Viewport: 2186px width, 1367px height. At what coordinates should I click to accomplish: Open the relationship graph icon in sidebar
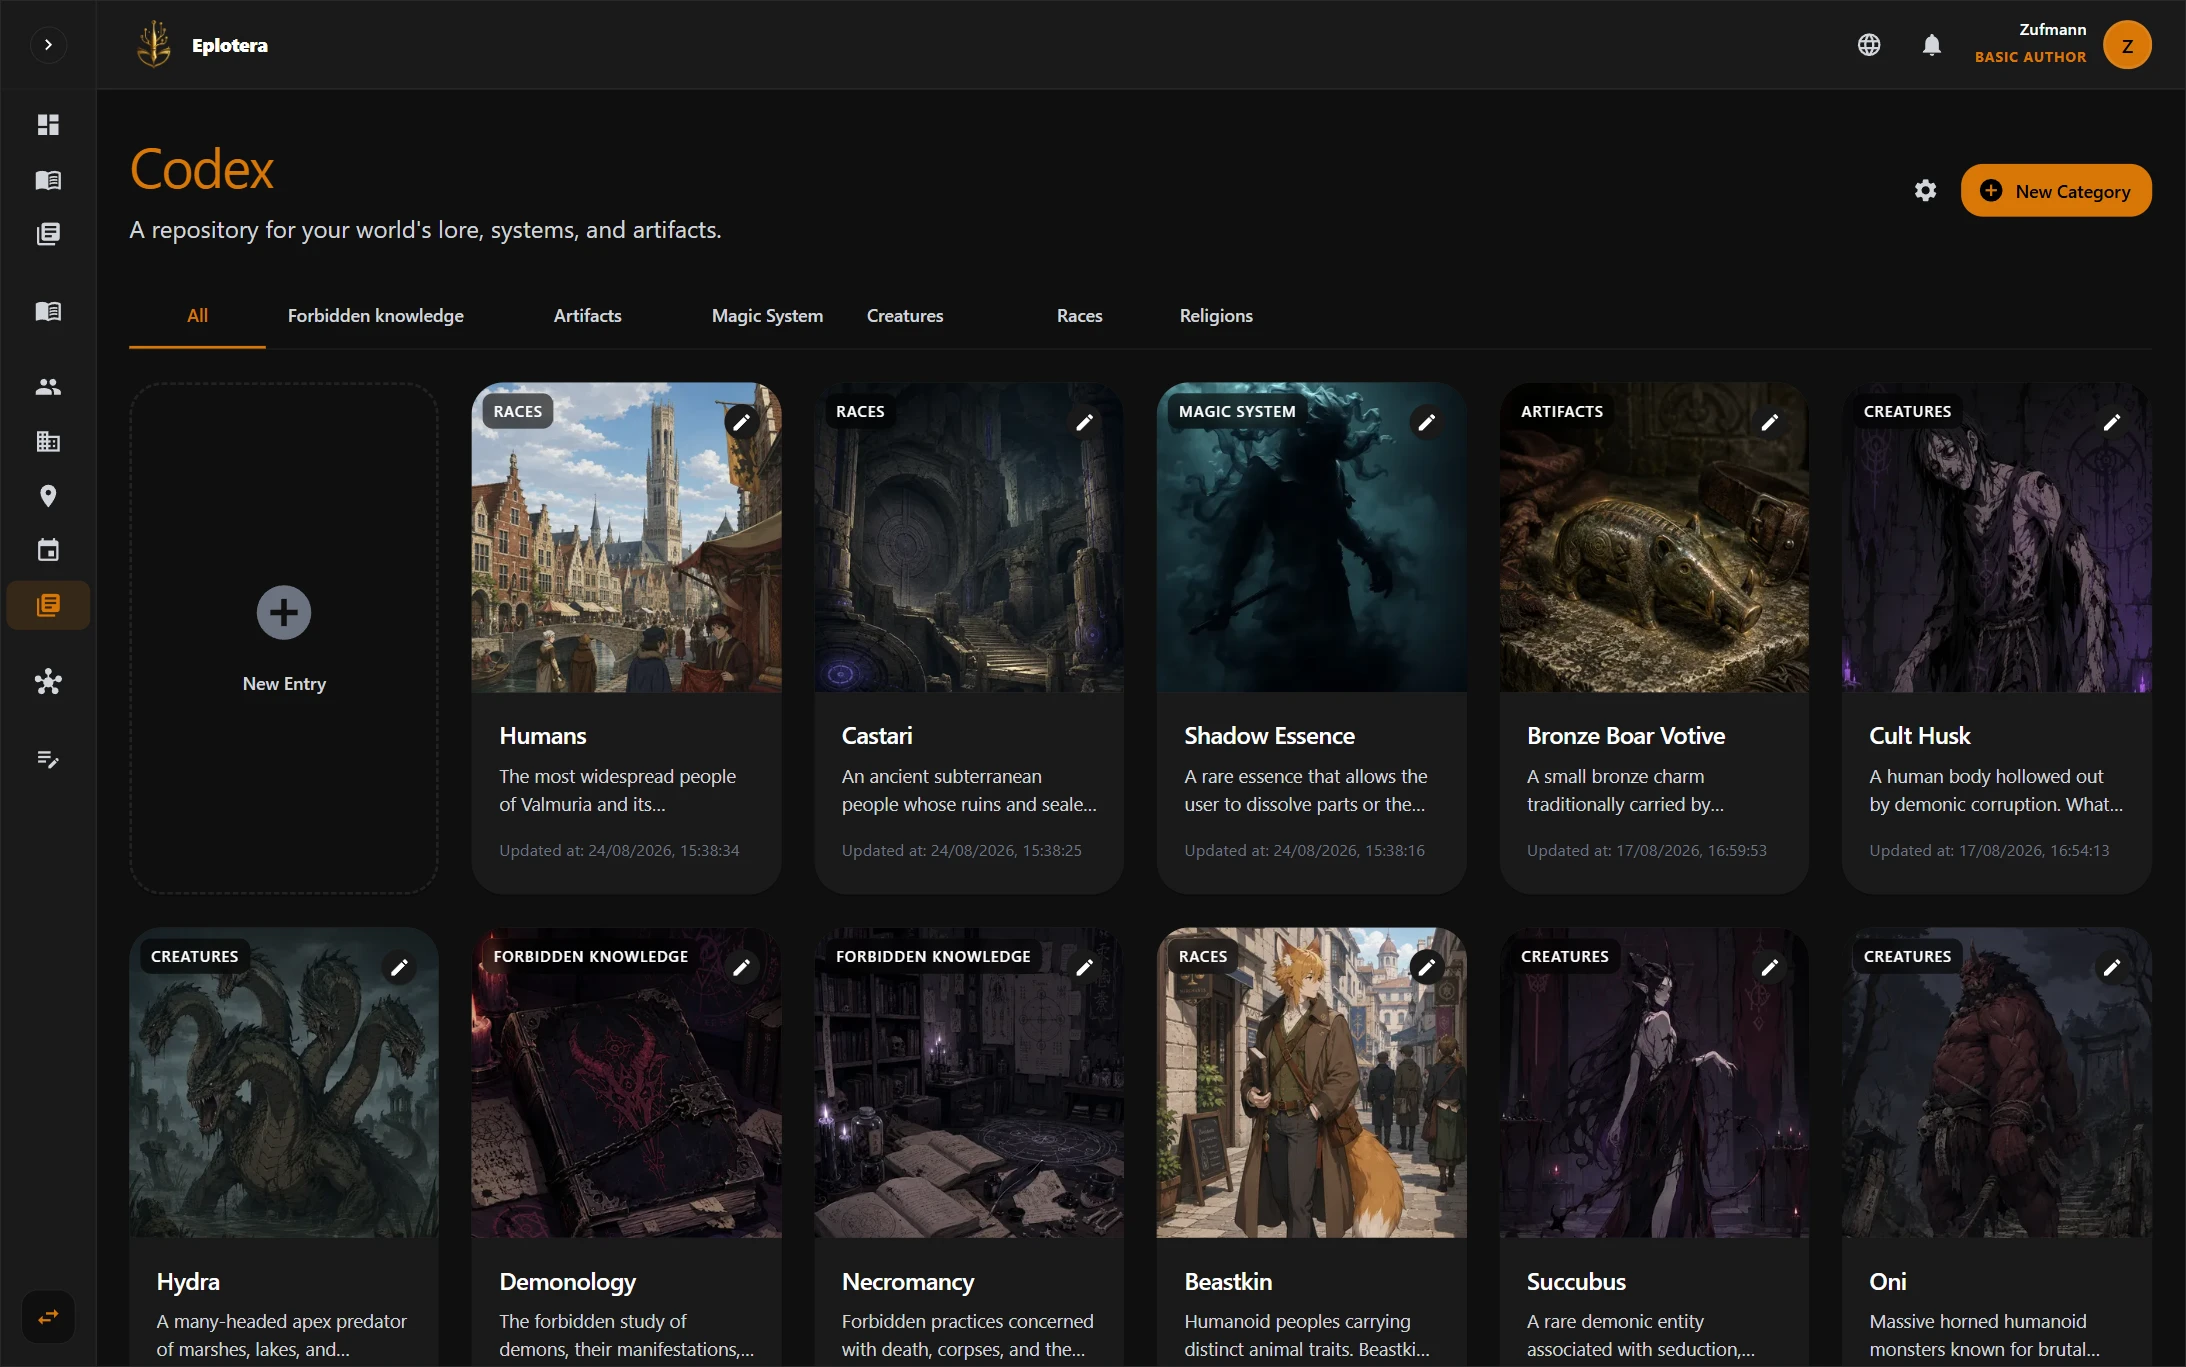click(48, 682)
